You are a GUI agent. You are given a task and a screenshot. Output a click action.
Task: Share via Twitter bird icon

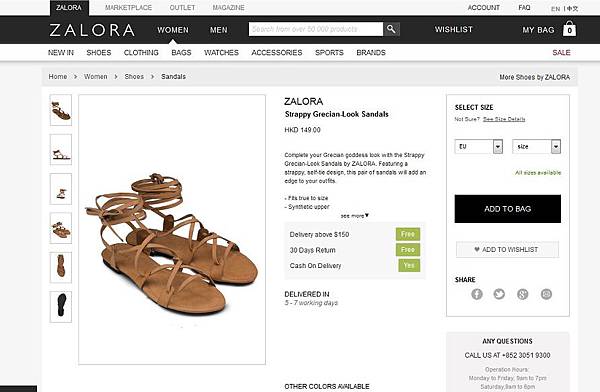499,294
